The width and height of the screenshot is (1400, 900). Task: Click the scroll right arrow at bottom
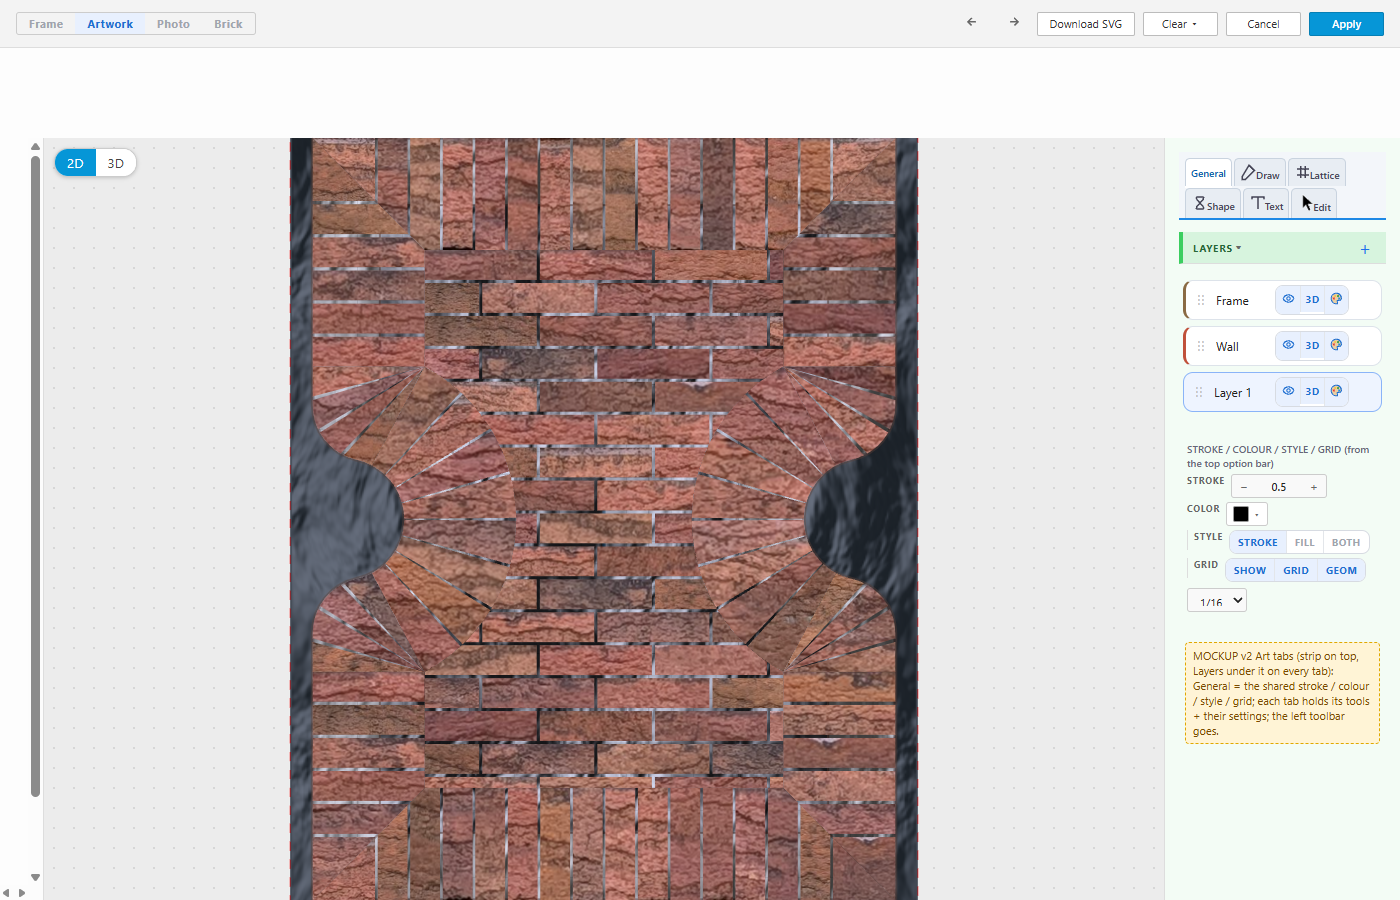22,893
